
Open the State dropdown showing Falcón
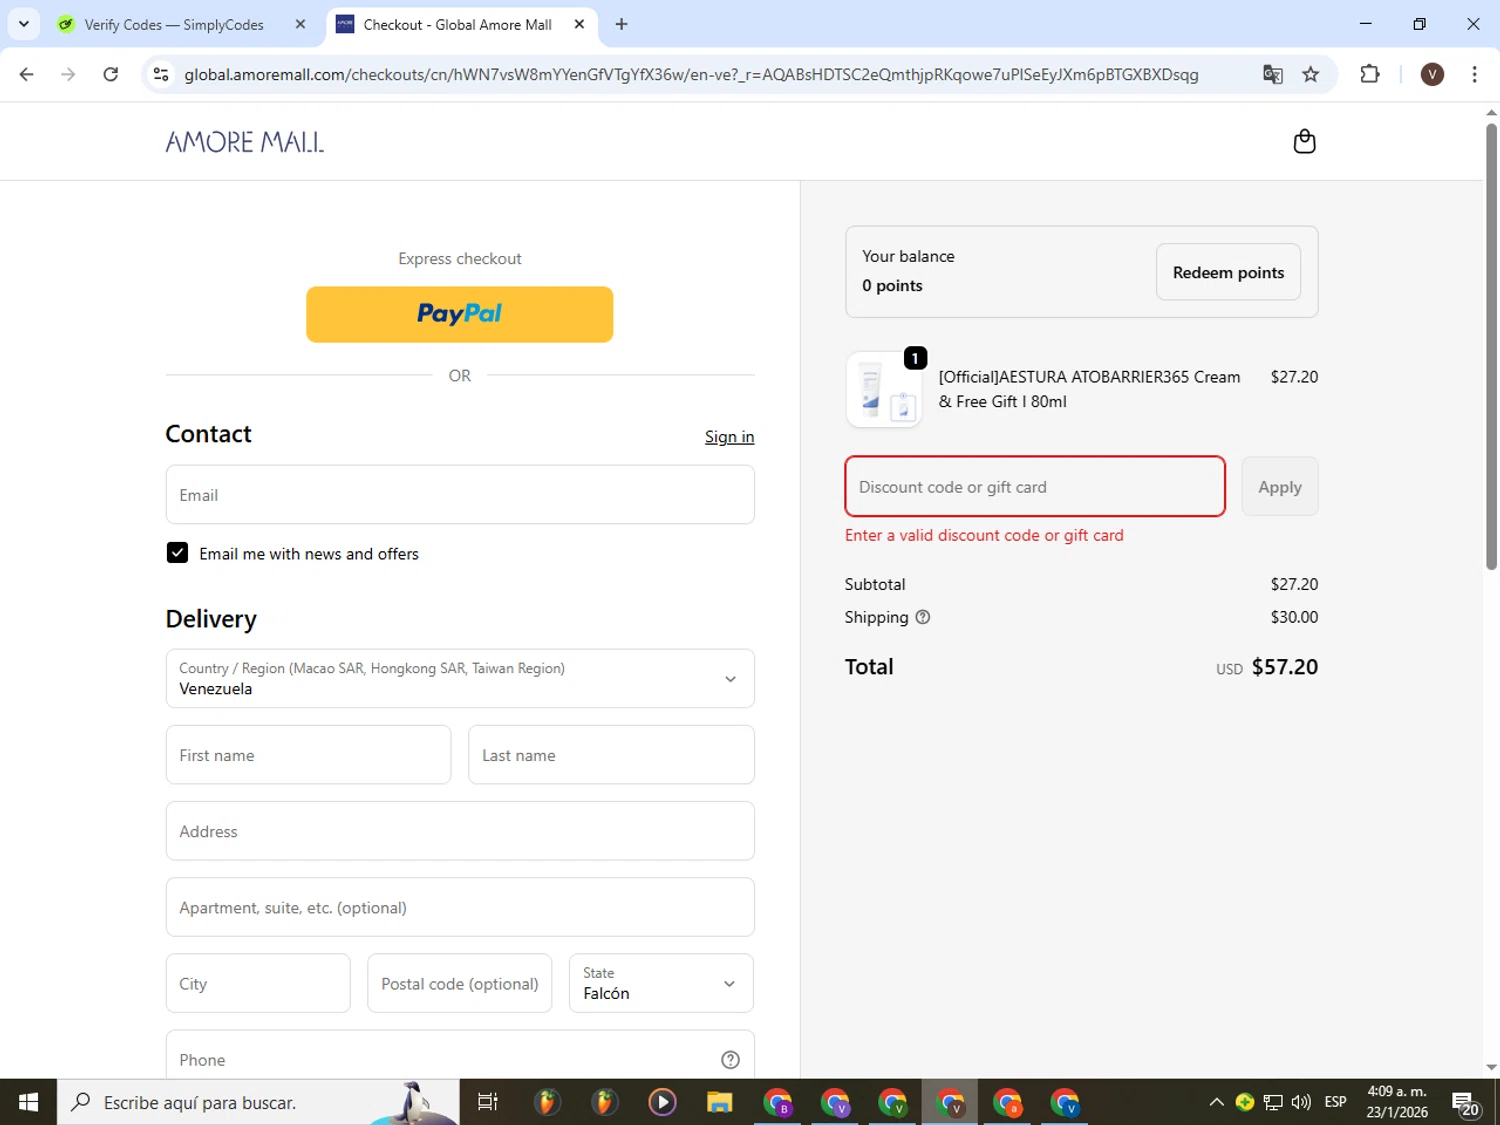click(661, 983)
